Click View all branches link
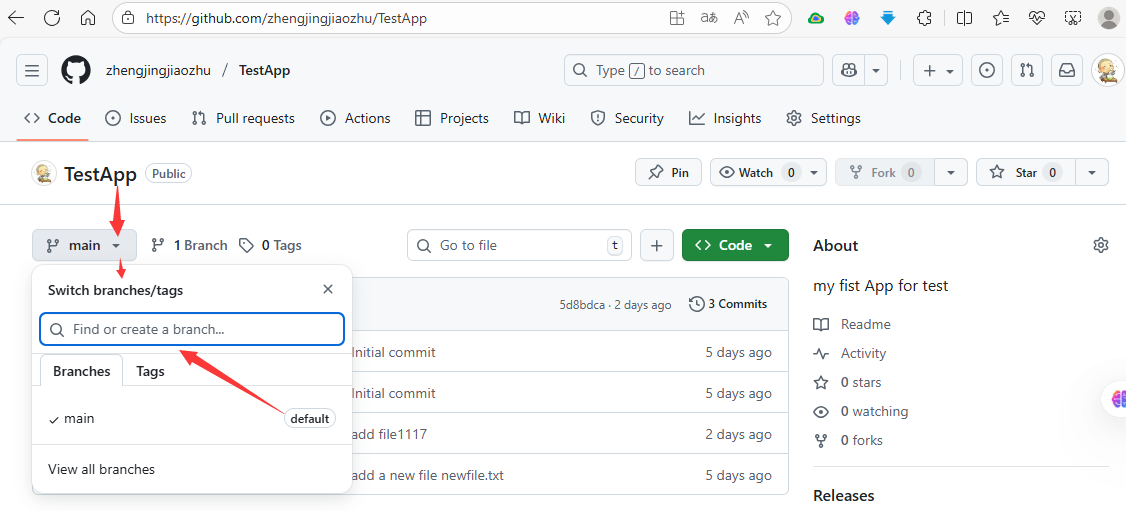This screenshot has width=1126, height=511. 101,469
